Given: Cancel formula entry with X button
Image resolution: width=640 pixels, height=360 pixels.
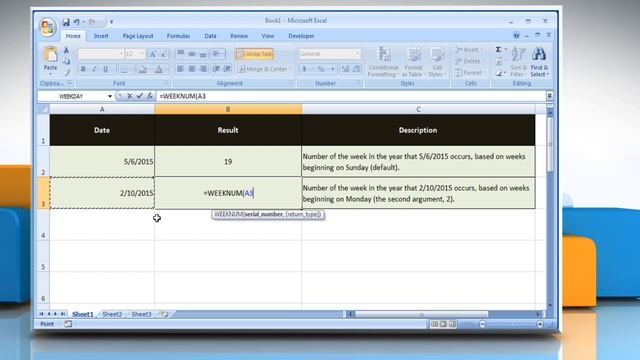Looking at the screenshot, I should 130,96.
